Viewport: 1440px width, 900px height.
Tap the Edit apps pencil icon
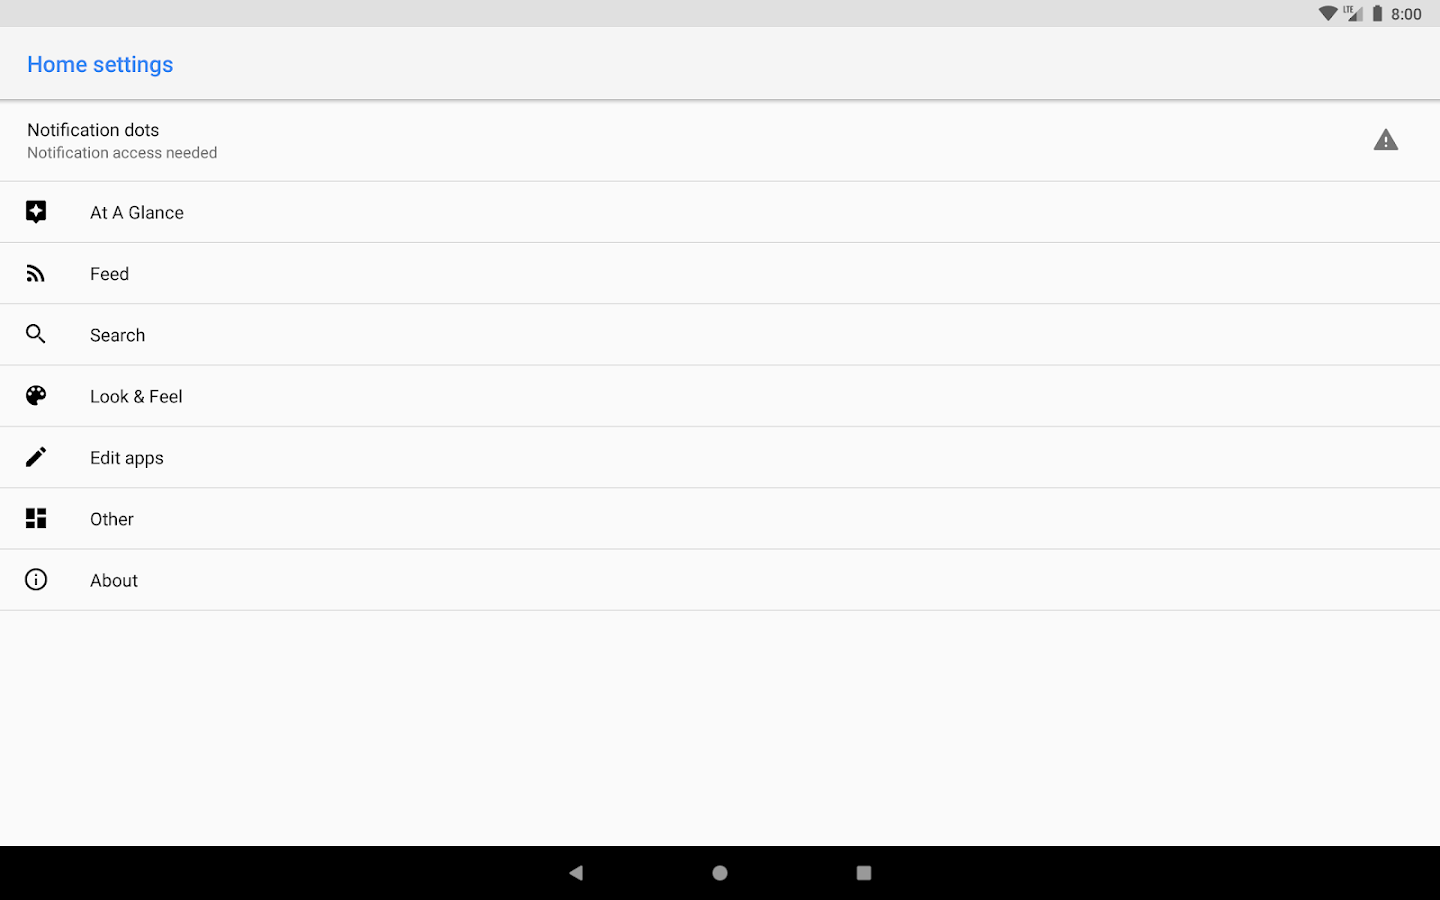point(36,457)
